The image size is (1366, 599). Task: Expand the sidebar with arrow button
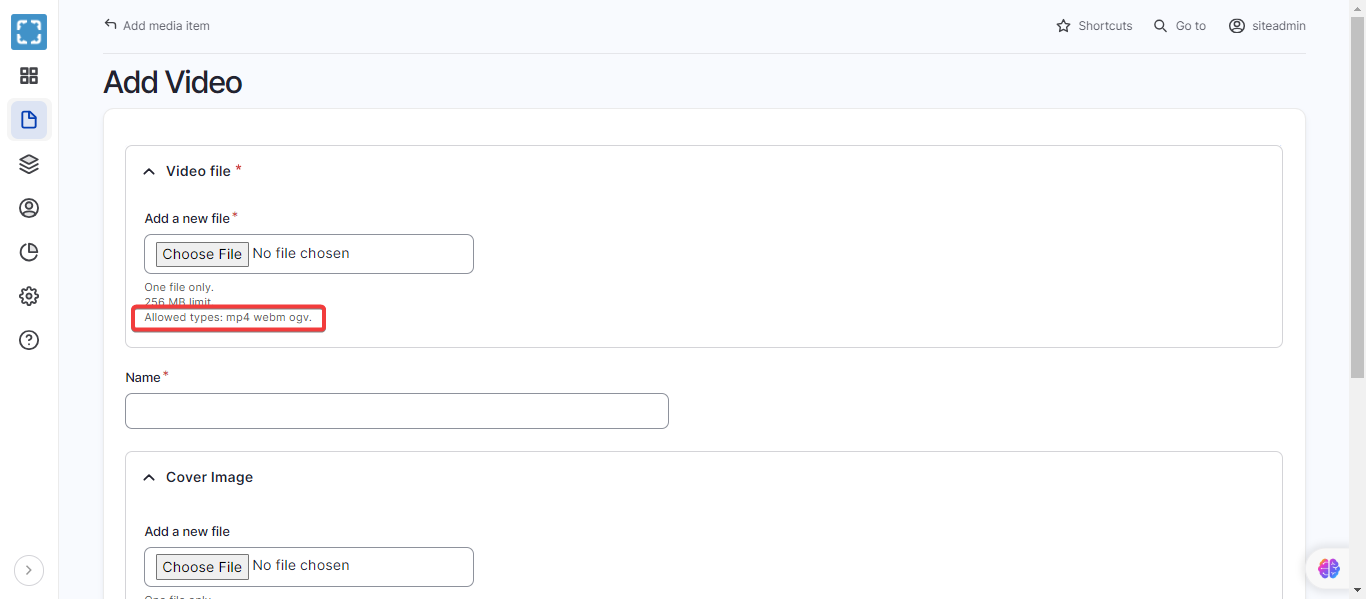29,570
